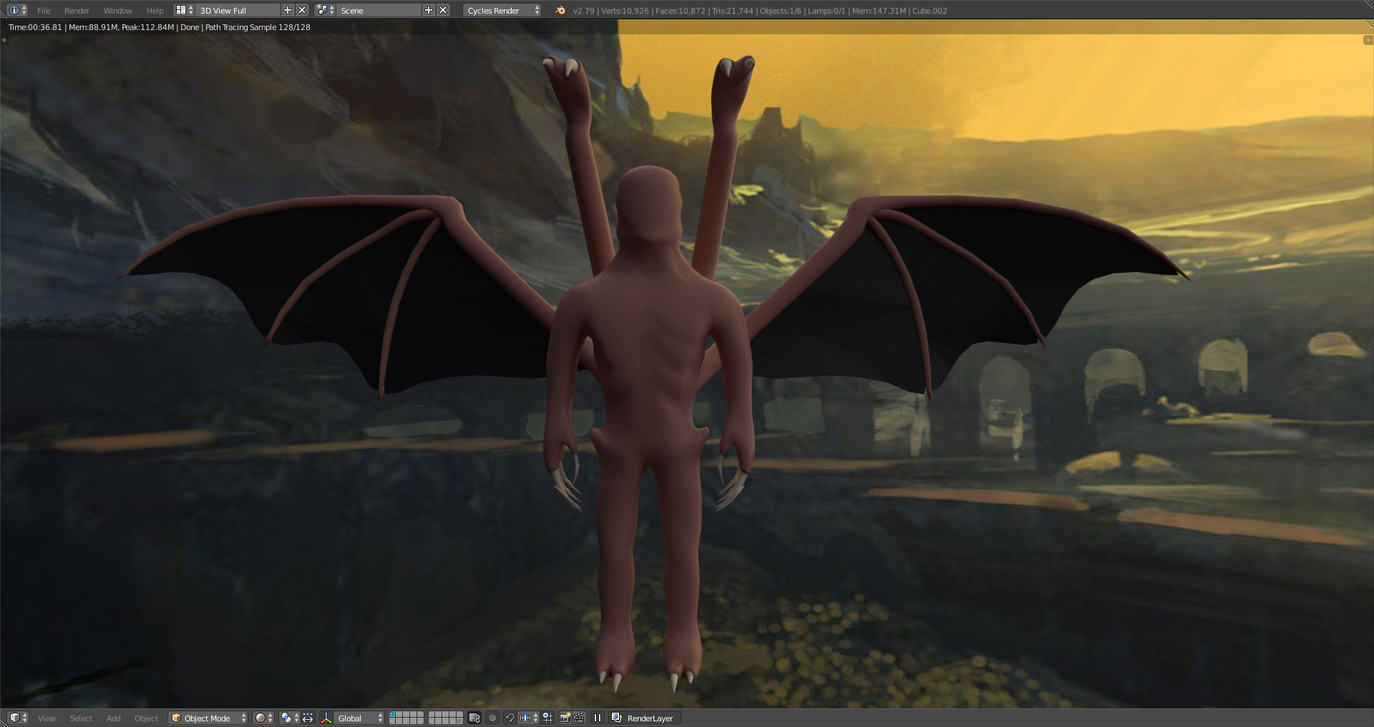The image size is (1374, 727).
Task: Toggle snap during transform
Action: (510, 718)
